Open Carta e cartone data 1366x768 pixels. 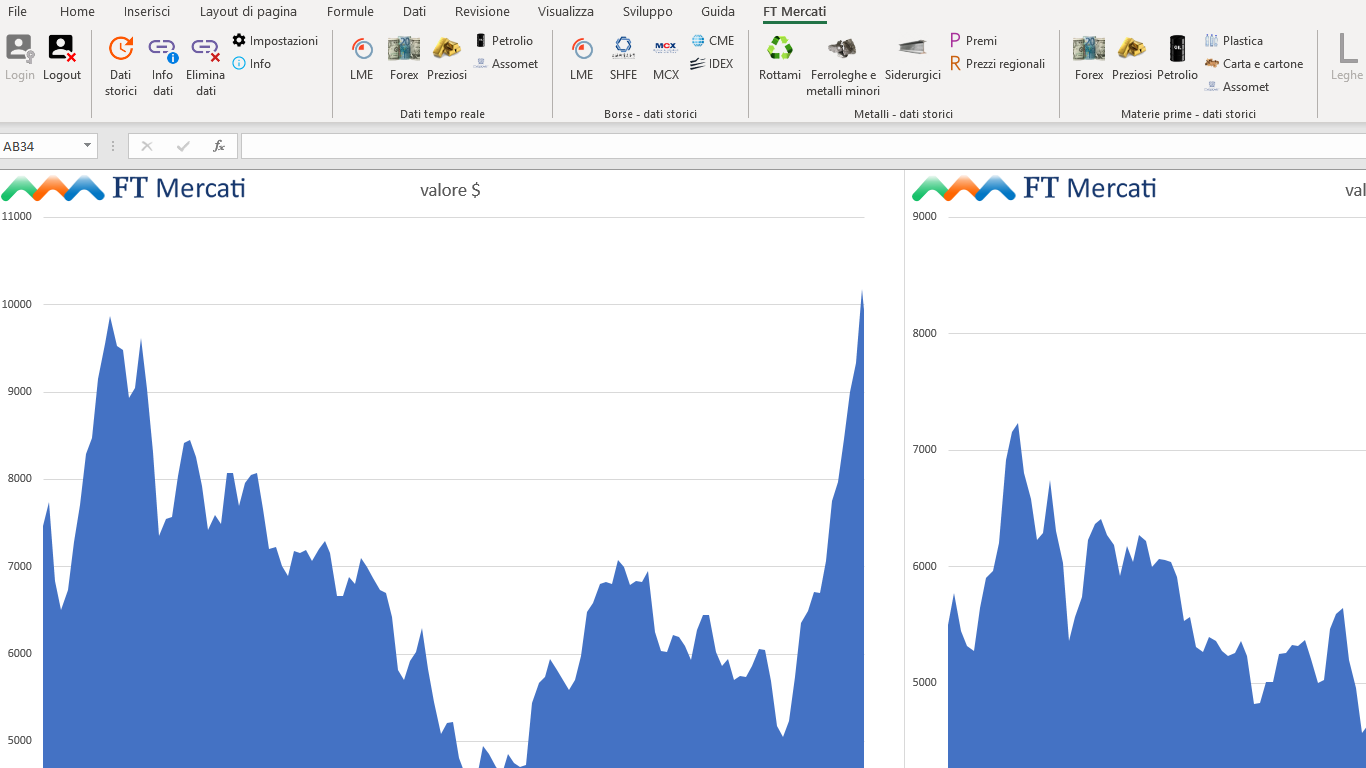click(x=1254, y=64)
